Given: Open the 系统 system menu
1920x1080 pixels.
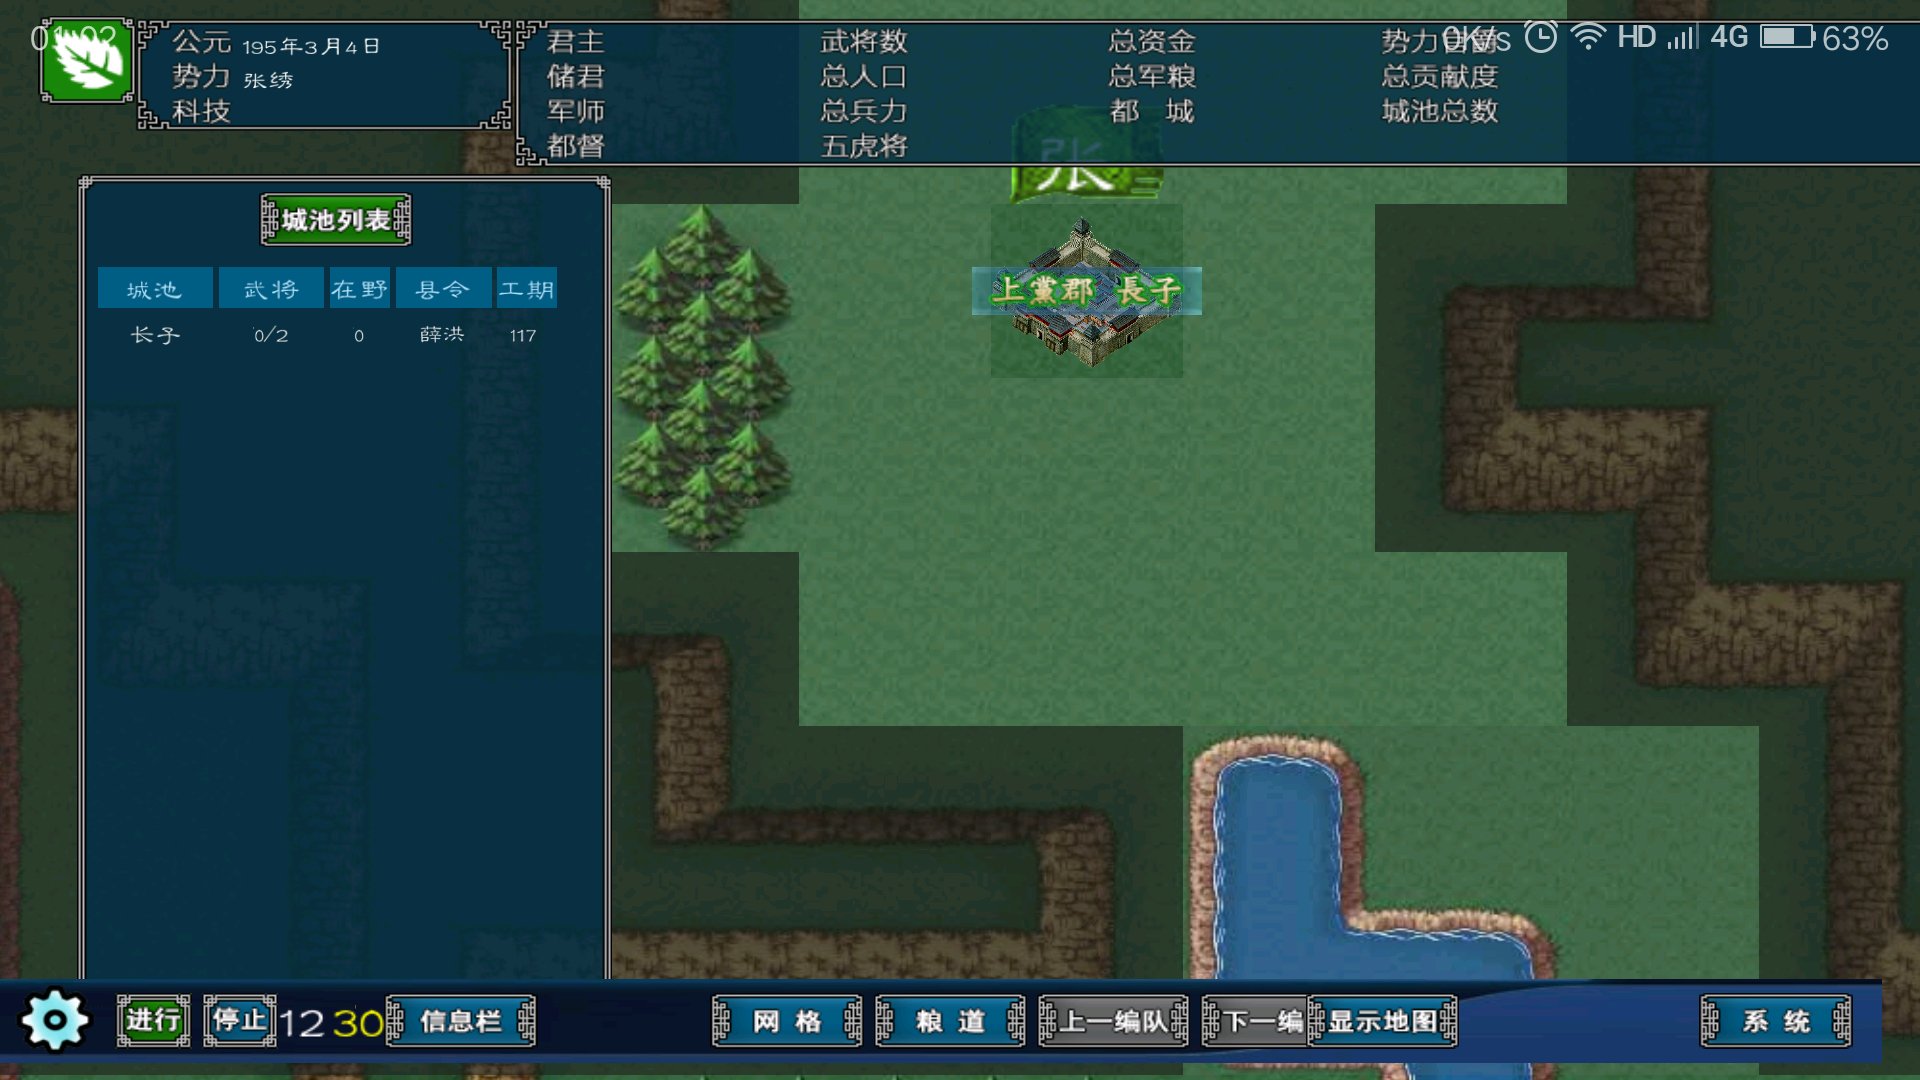Looking at the screenshot, I should (1776, 1021).
